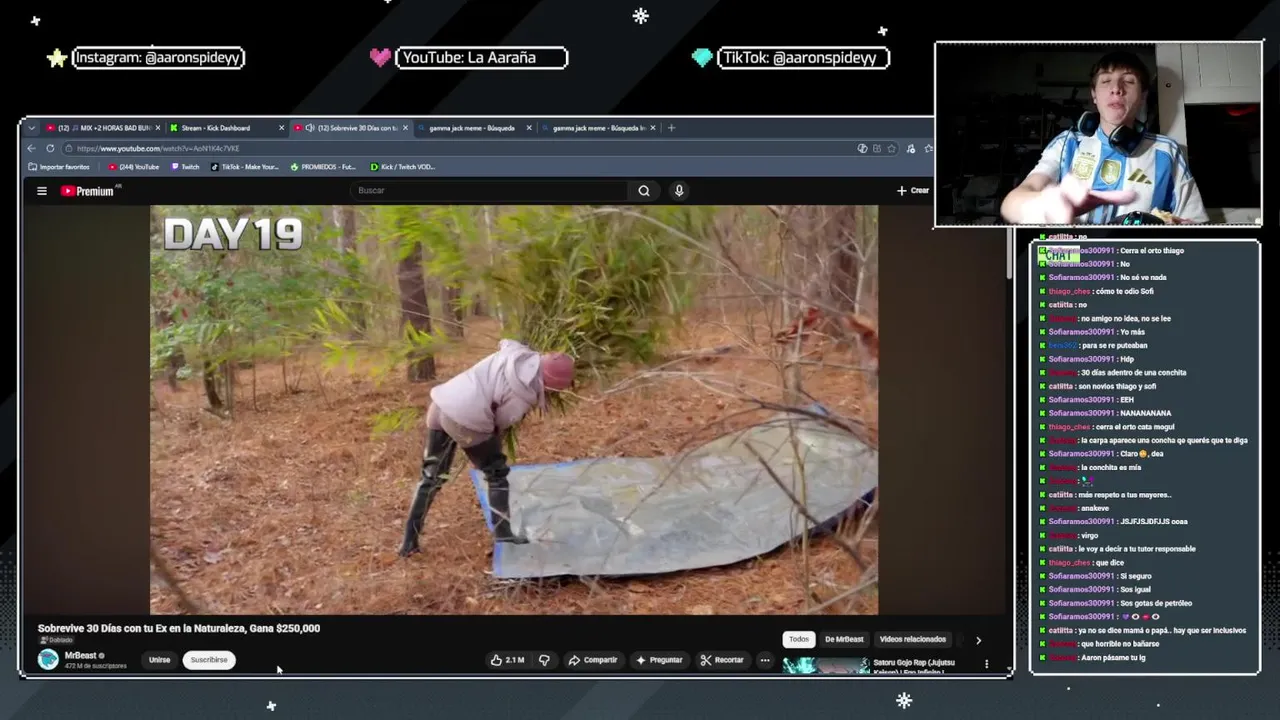Select the Videos relacionados chip
The height and width of the screenshot is (720, 1280).
912,639
